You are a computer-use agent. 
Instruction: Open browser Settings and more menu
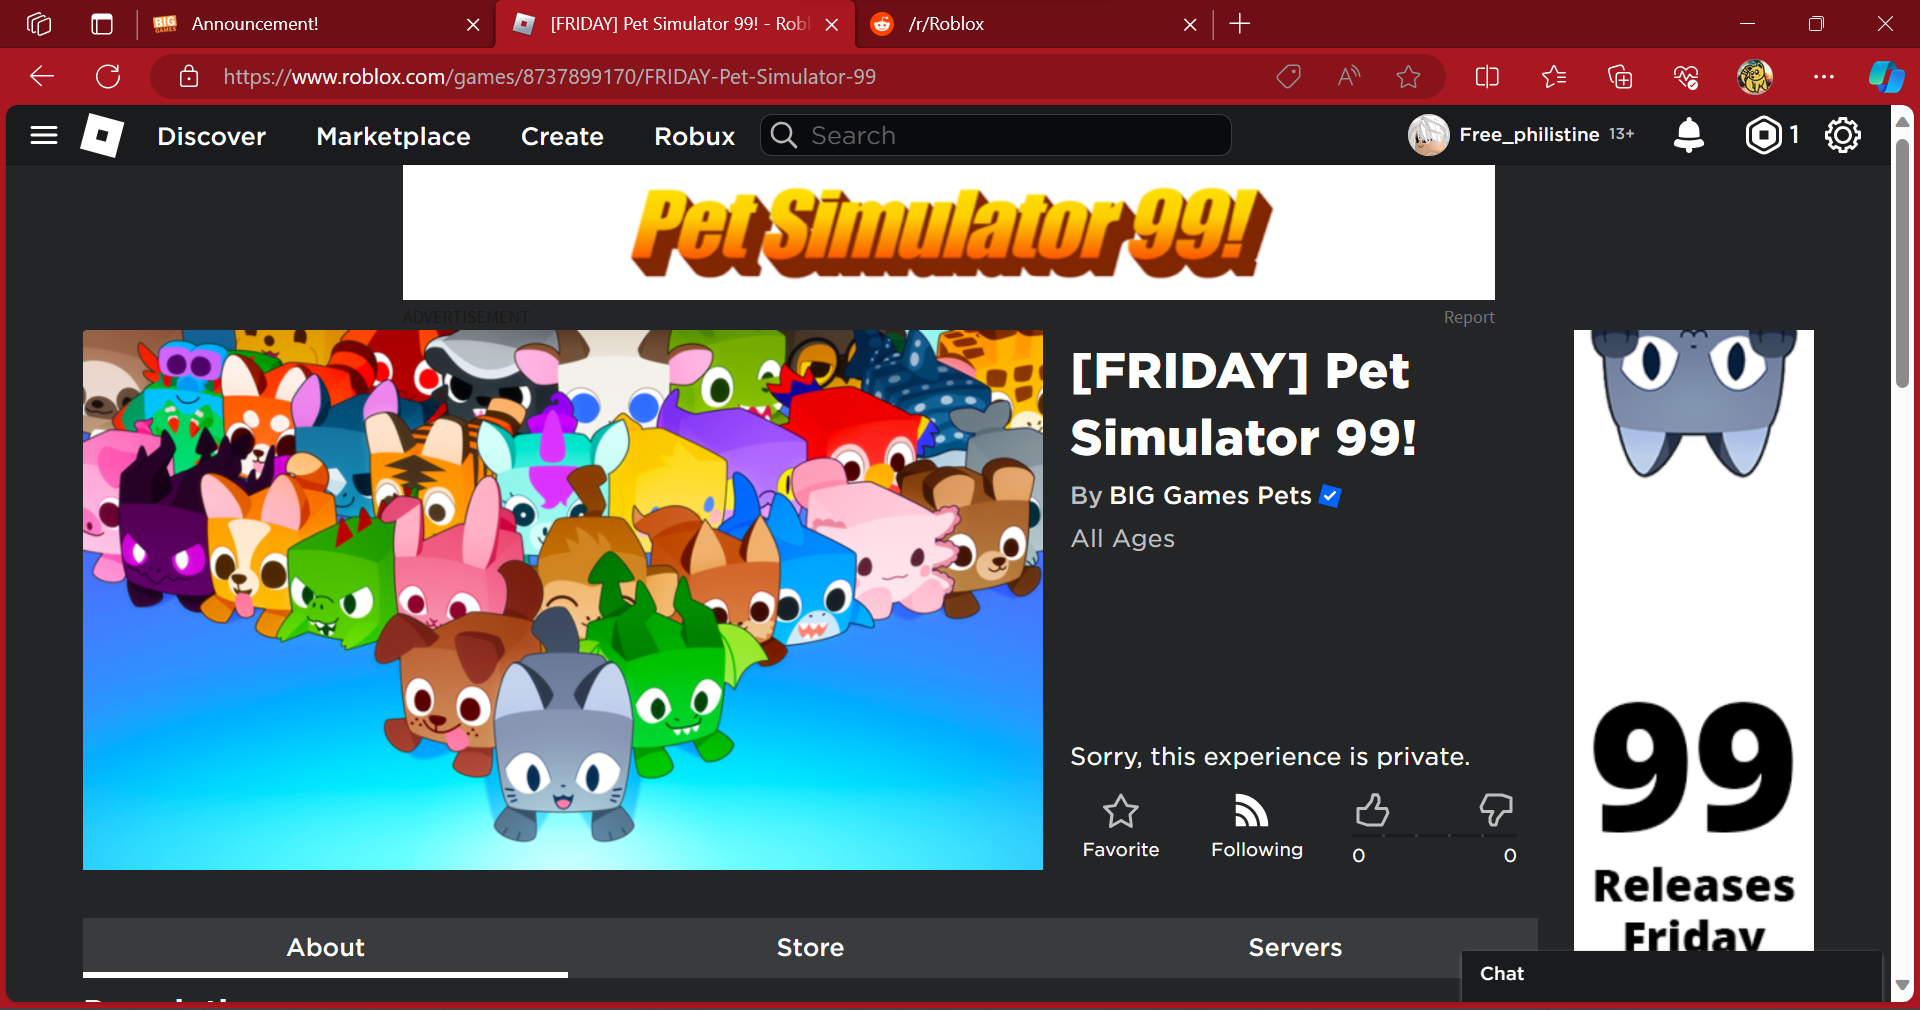1823,76
